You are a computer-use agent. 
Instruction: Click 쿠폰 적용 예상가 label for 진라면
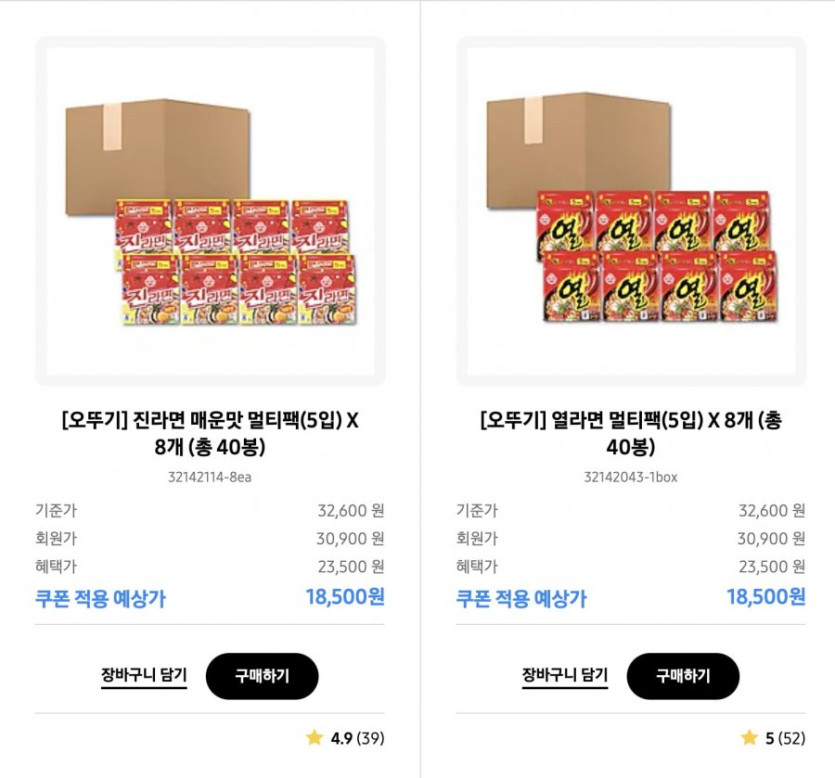(100, 599)
